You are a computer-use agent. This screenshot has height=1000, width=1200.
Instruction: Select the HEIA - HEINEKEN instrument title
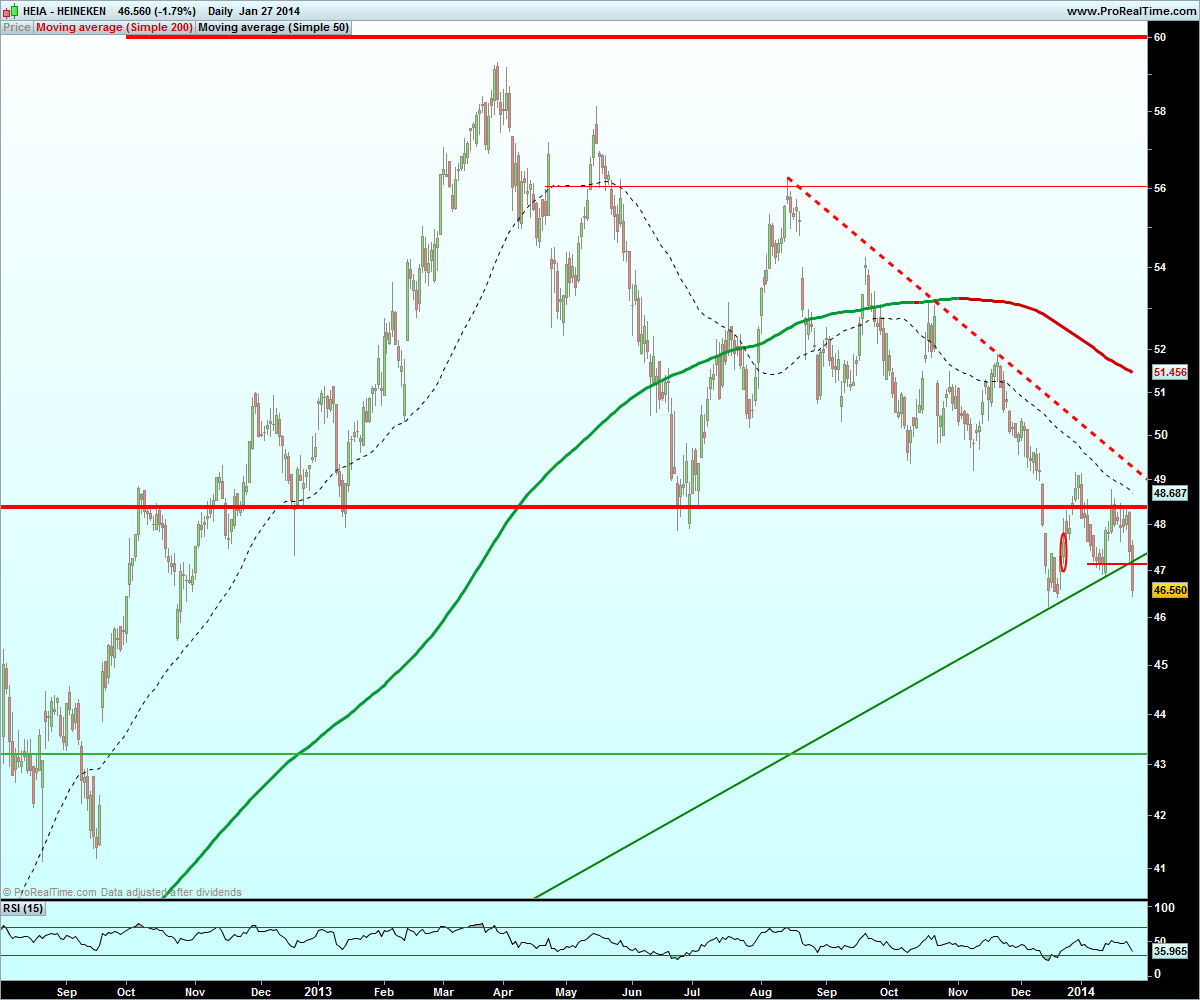click(64, 11)
